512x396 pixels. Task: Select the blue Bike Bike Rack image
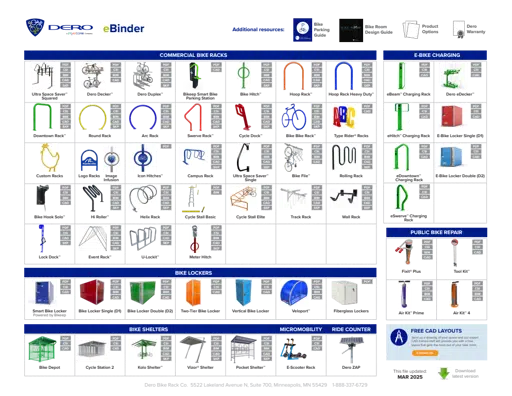(x=294, y=117)
